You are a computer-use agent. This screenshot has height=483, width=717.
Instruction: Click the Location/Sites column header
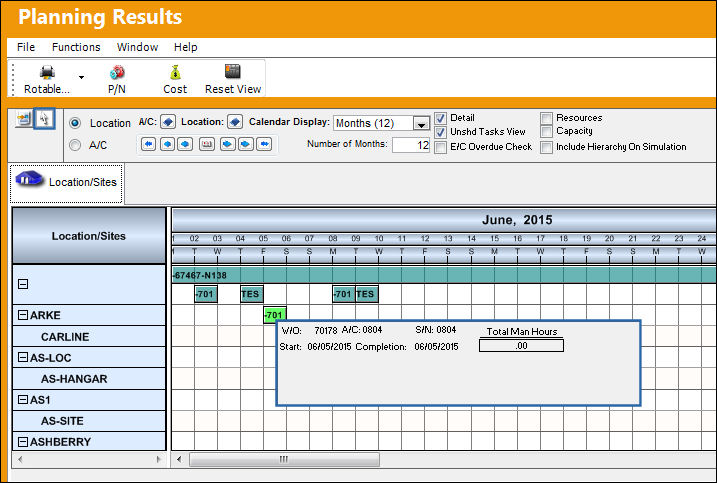(x=89, y=236)
